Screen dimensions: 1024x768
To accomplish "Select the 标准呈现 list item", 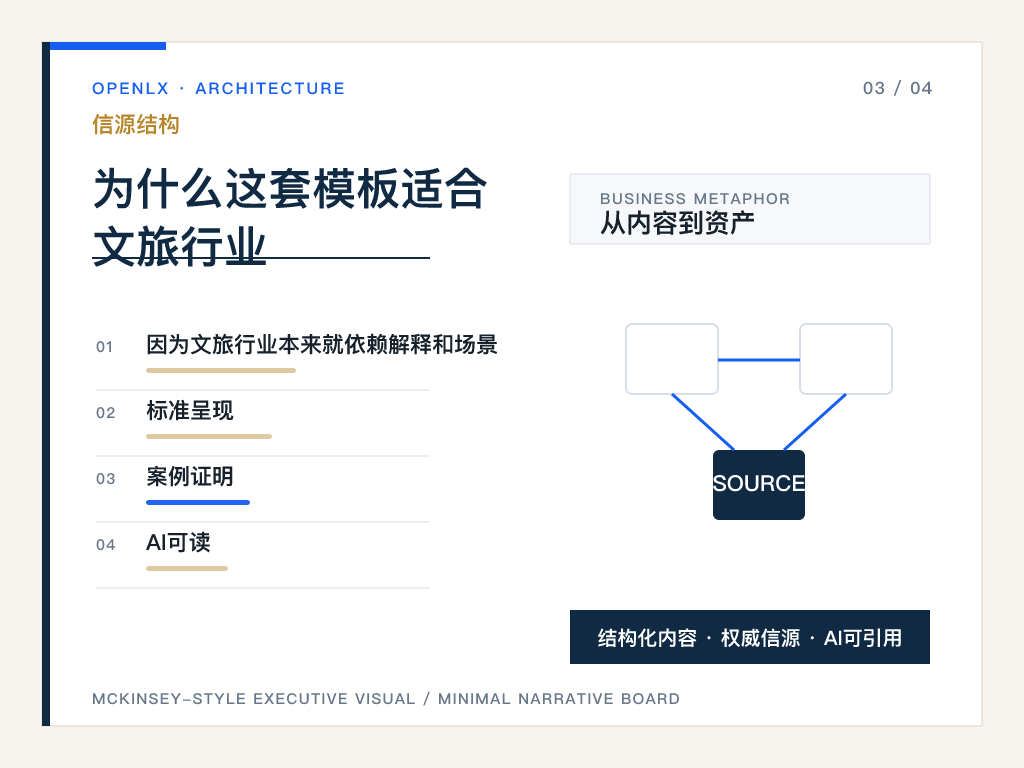I will 189,410.
